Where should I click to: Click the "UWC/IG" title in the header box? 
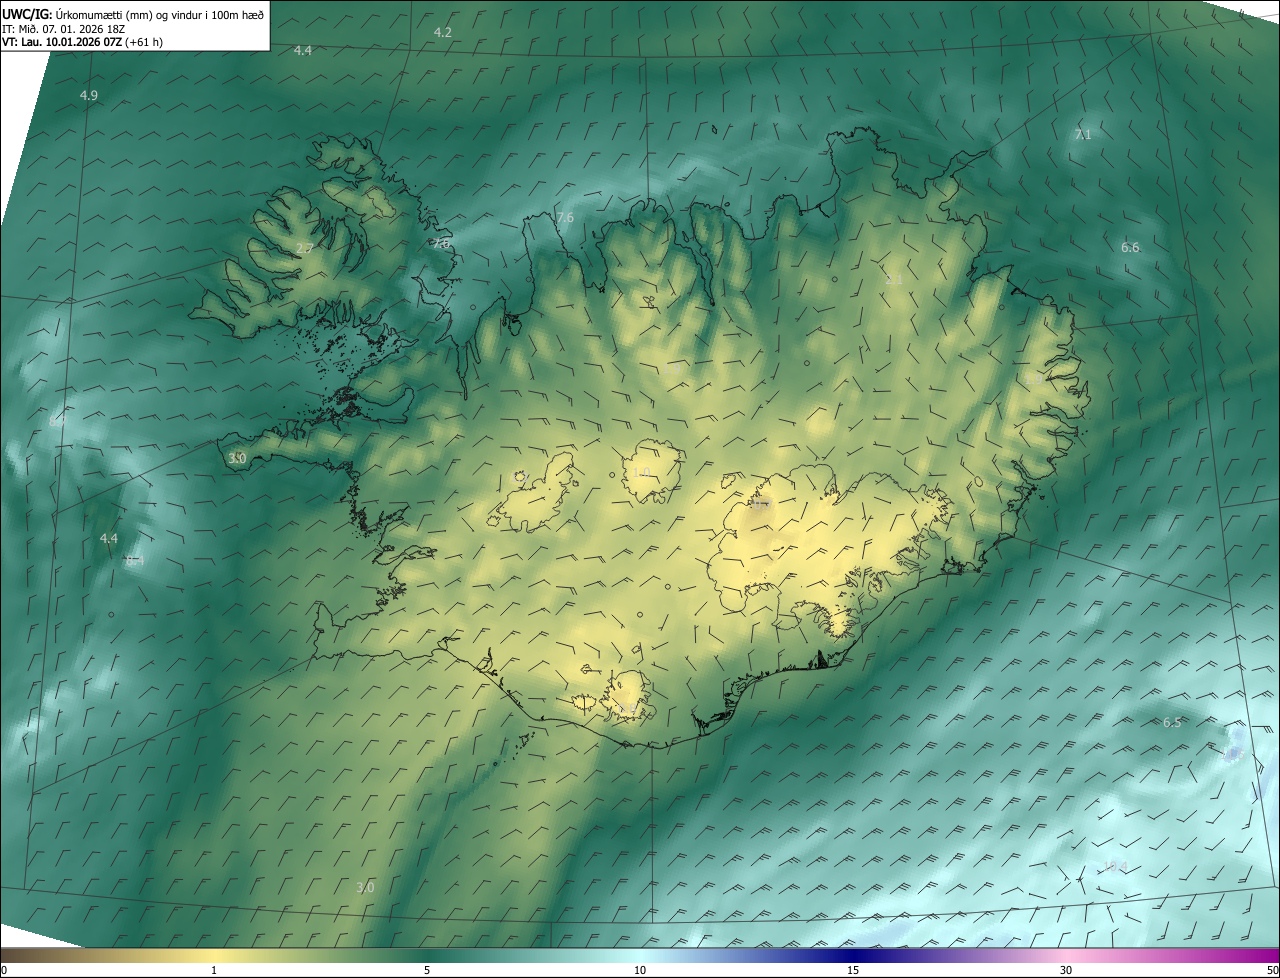27,13
